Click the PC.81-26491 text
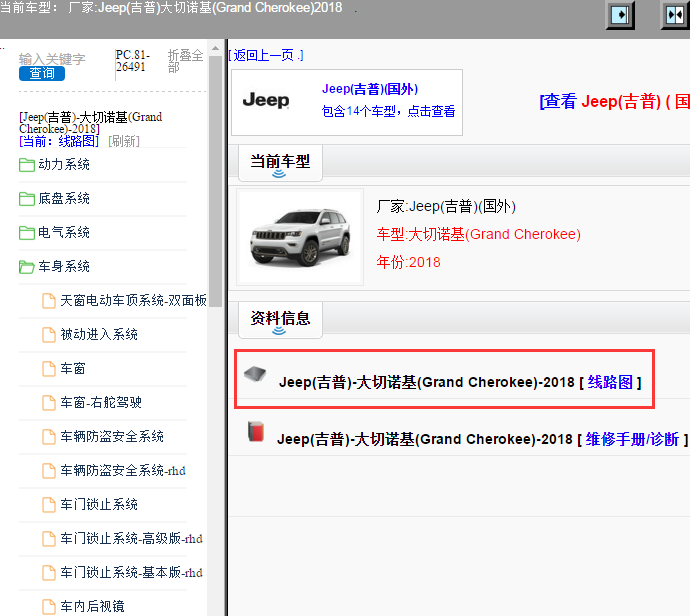690x616 pixels. pyautogui.click(x=133, y=61)
